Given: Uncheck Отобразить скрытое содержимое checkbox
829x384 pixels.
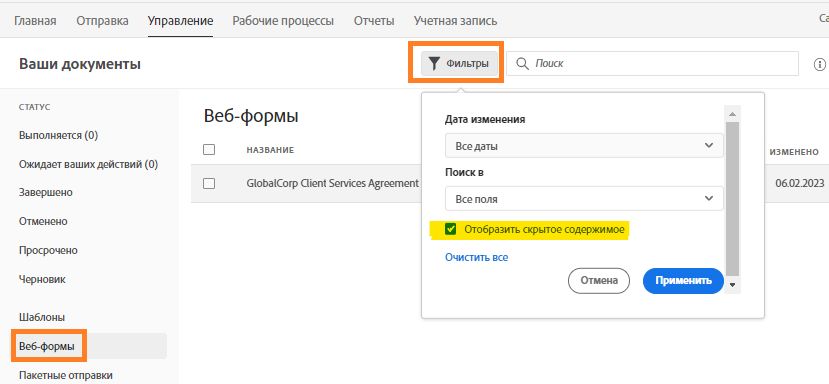Looking at the screenshot, I should coord(450,229).
